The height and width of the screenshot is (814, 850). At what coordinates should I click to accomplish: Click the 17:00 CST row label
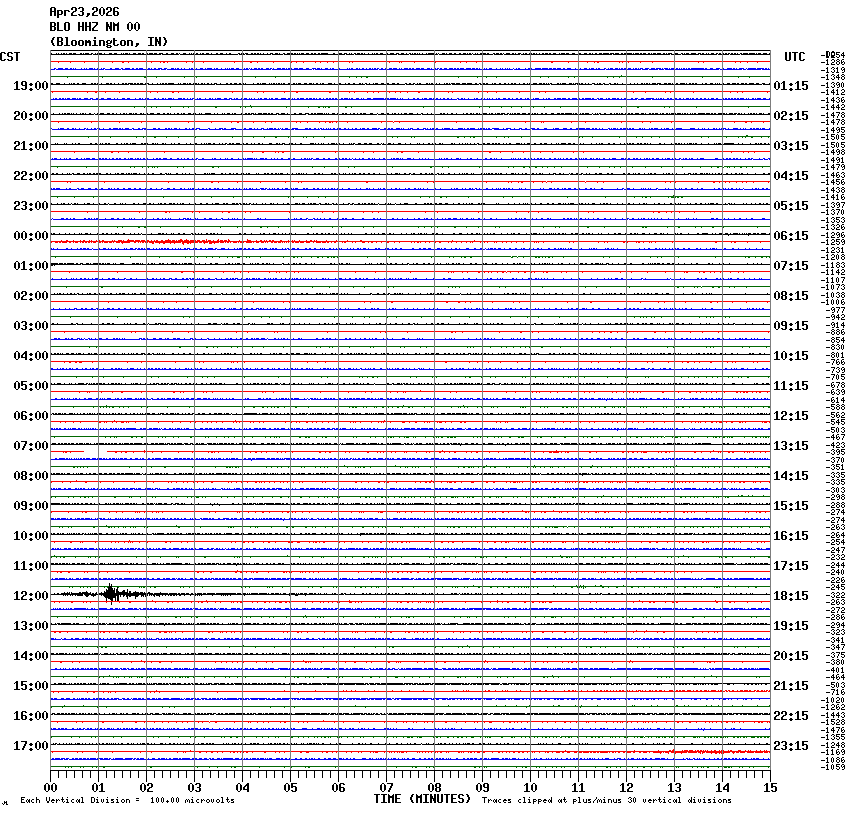[x=30, y=746]
